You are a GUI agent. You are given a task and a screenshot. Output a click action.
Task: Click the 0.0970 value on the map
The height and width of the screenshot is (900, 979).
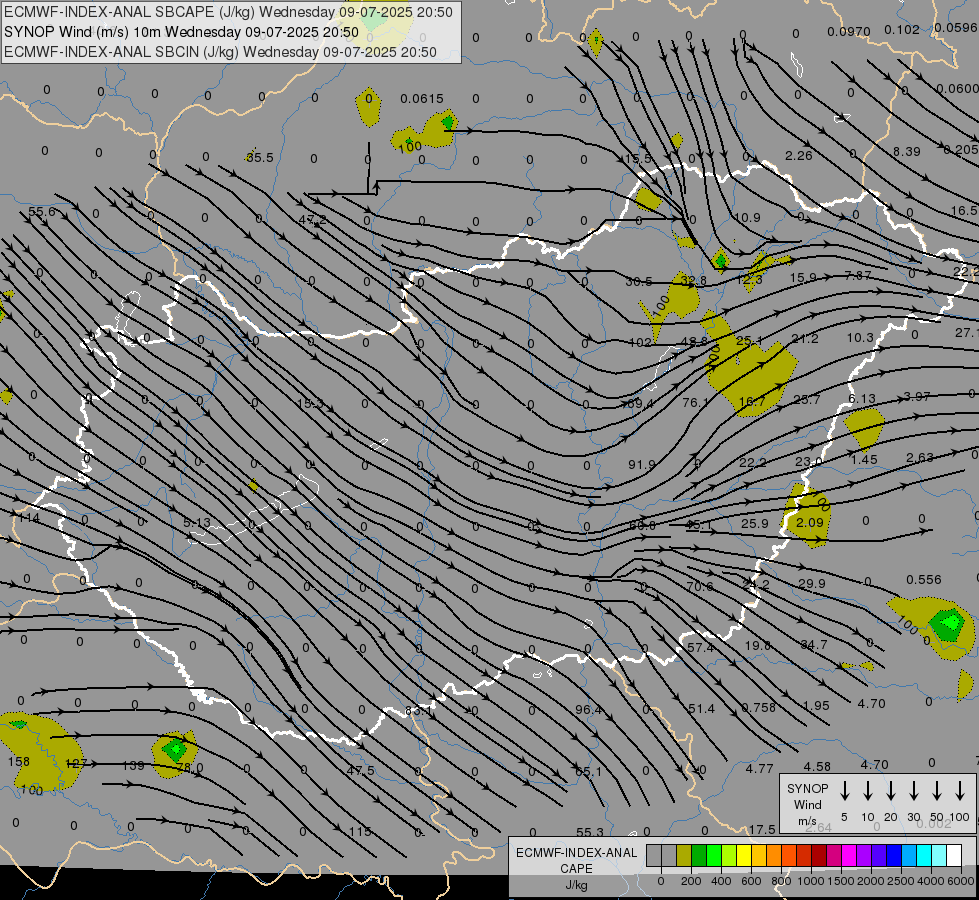849,31
